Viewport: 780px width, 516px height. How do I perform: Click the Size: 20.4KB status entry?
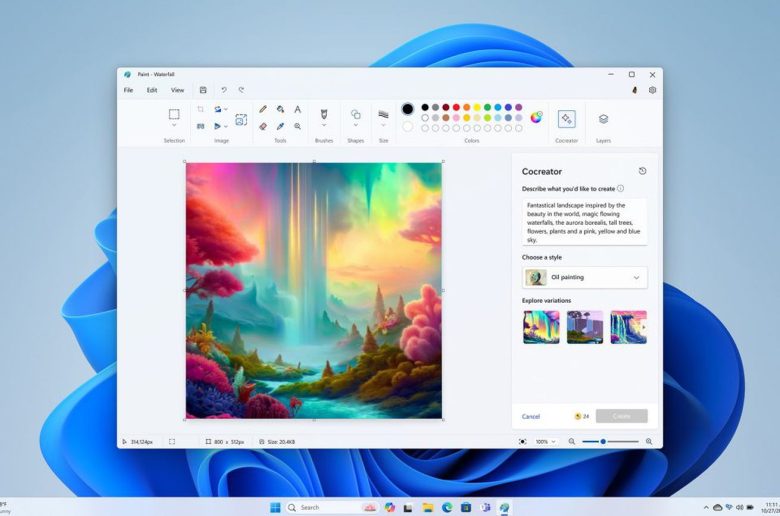point(277,442)
